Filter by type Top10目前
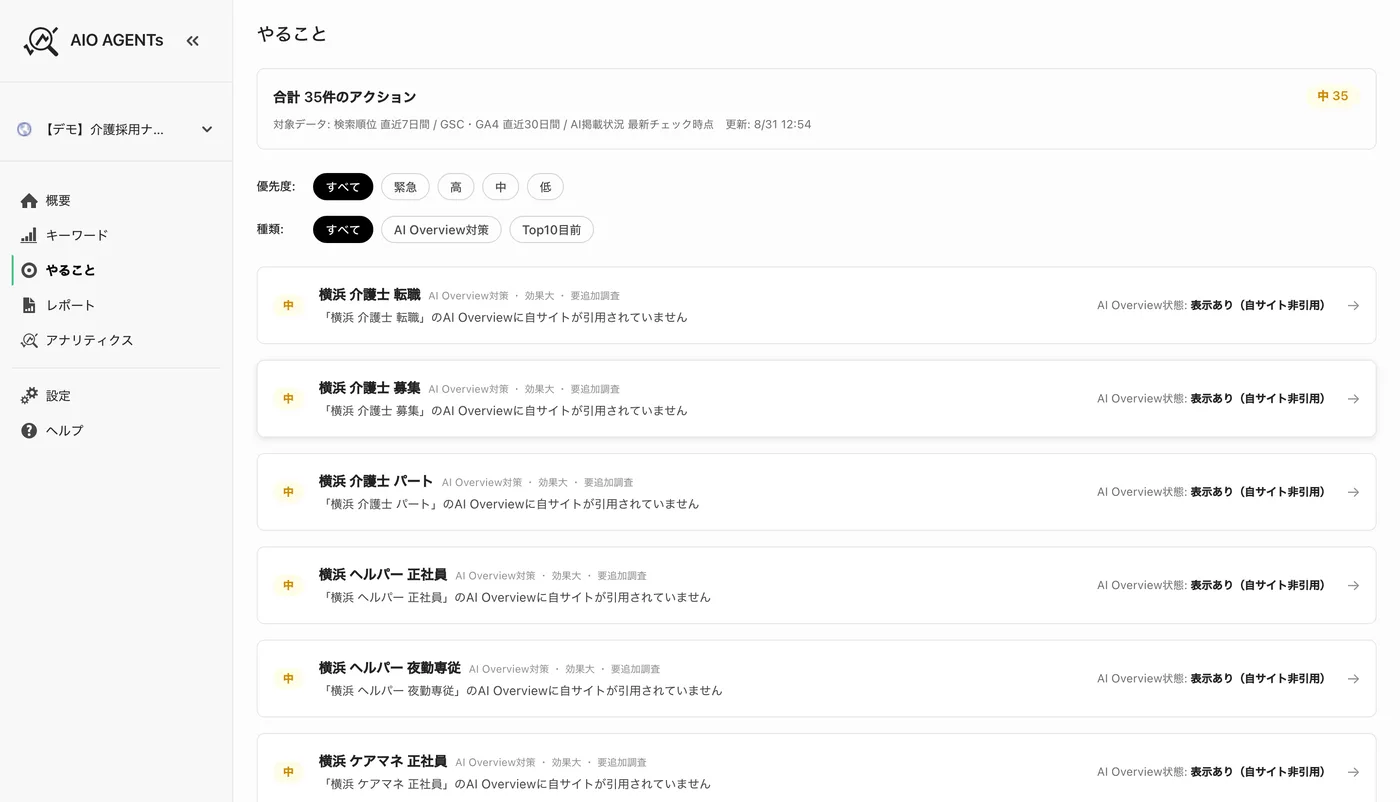The image size is (1400, 802). tap(552, 230)
